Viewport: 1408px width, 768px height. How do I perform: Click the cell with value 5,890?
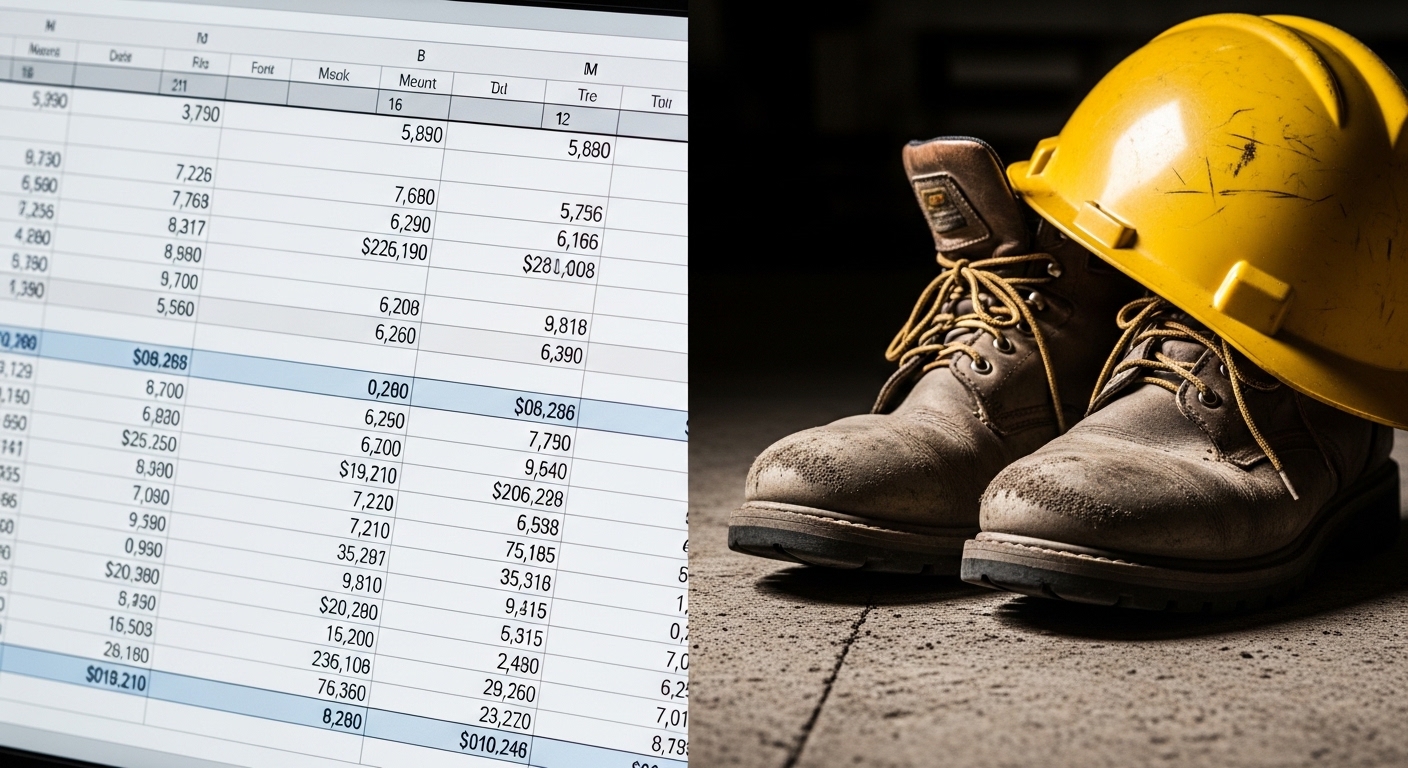pos(422,133)
